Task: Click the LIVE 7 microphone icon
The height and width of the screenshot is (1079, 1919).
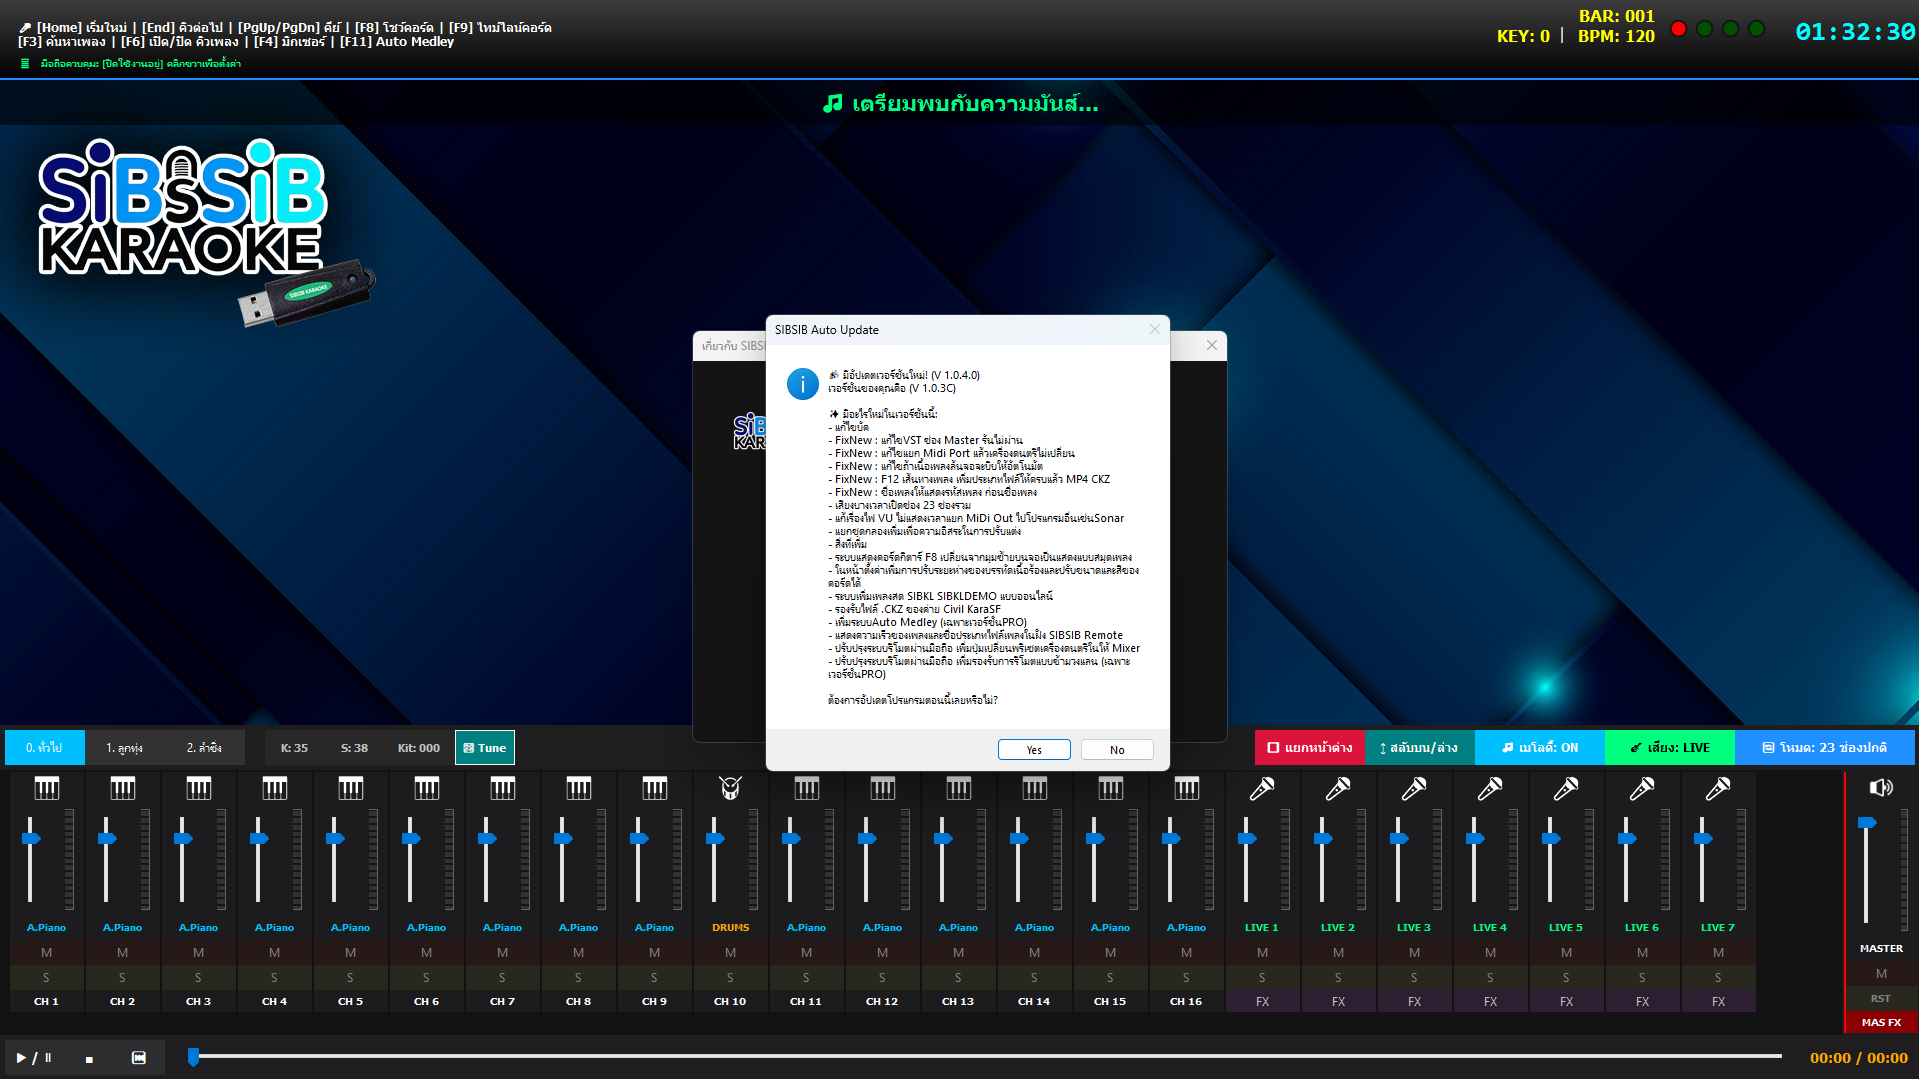Action: 1718,789
